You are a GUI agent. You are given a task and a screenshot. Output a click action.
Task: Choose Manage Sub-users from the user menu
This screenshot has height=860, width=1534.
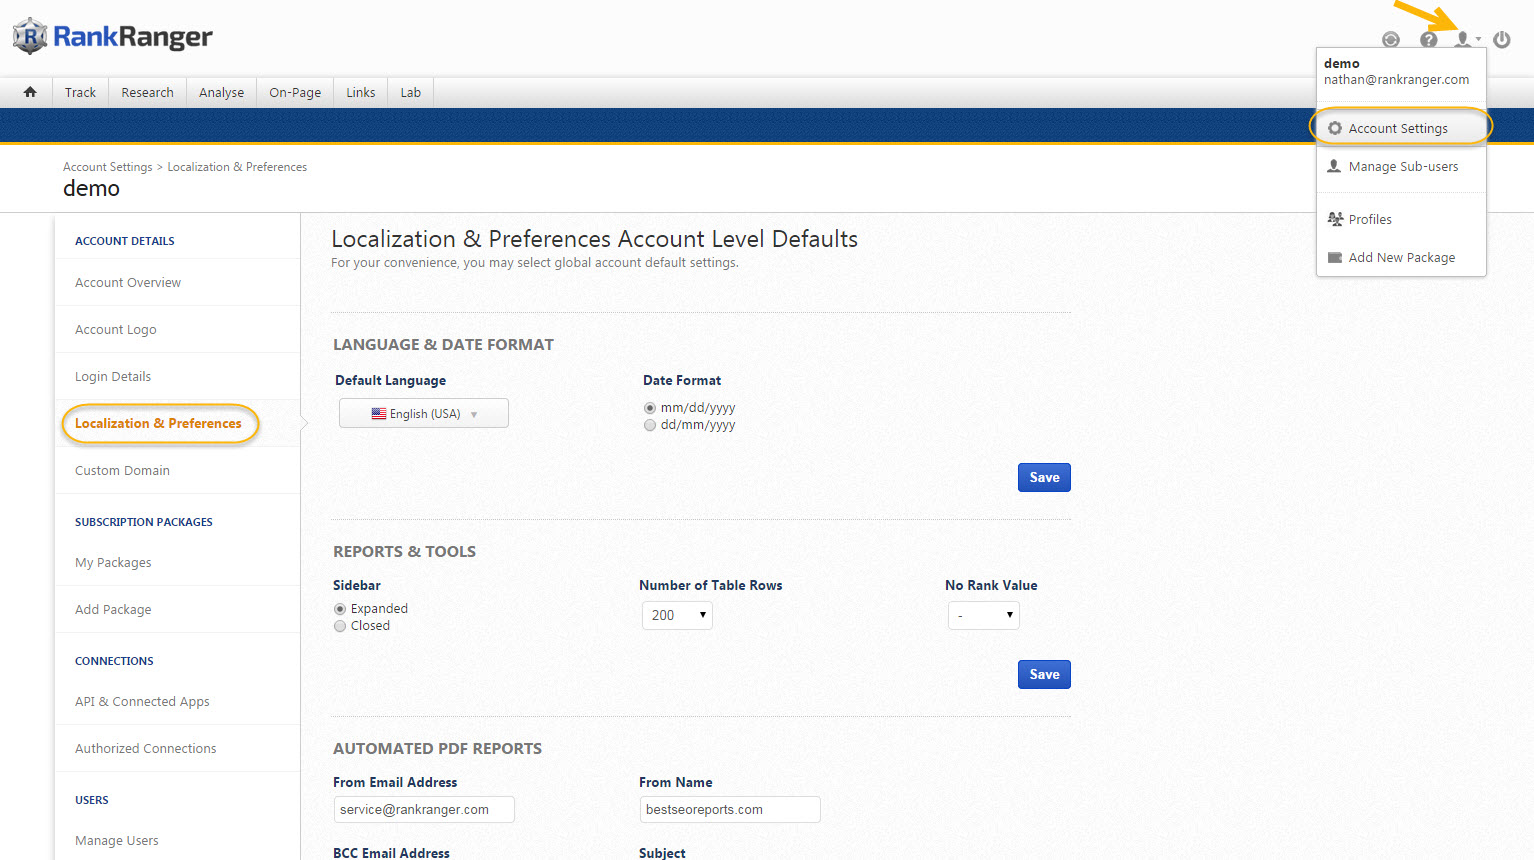tap(1402, 166)
